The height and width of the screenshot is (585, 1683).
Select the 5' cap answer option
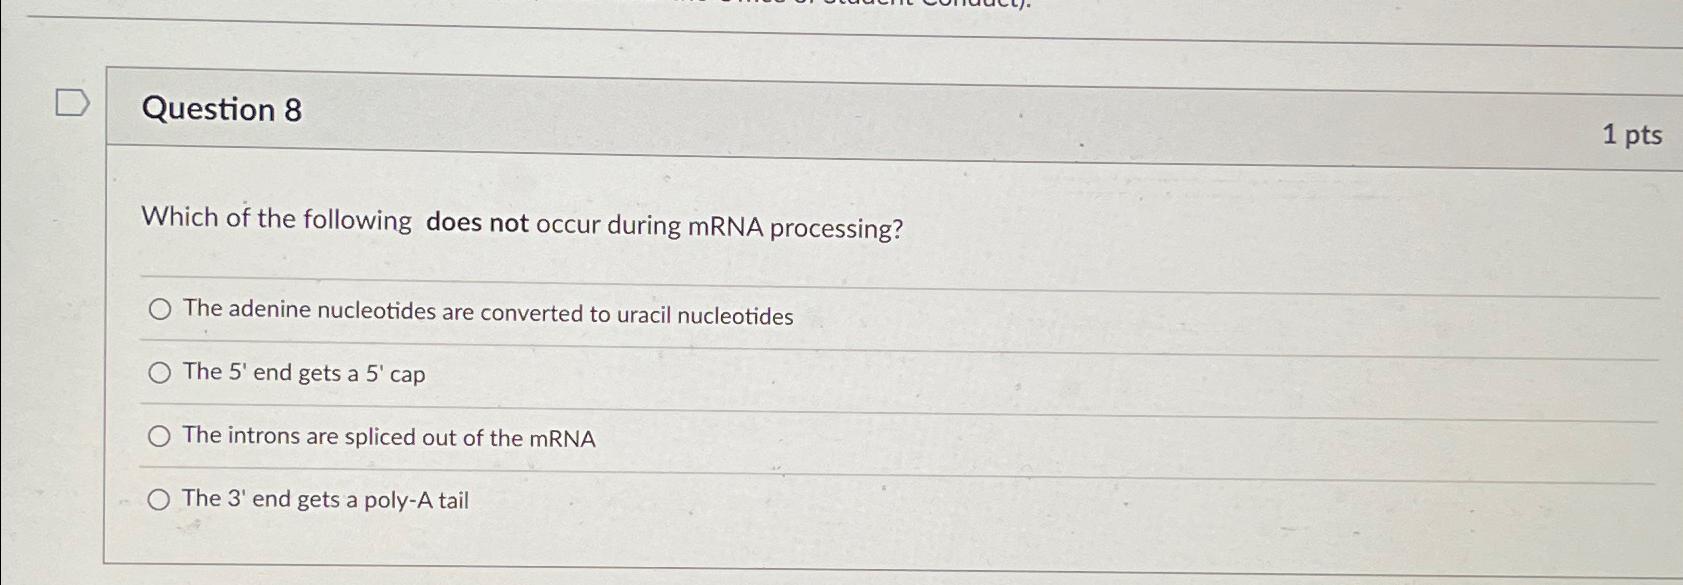159,372
